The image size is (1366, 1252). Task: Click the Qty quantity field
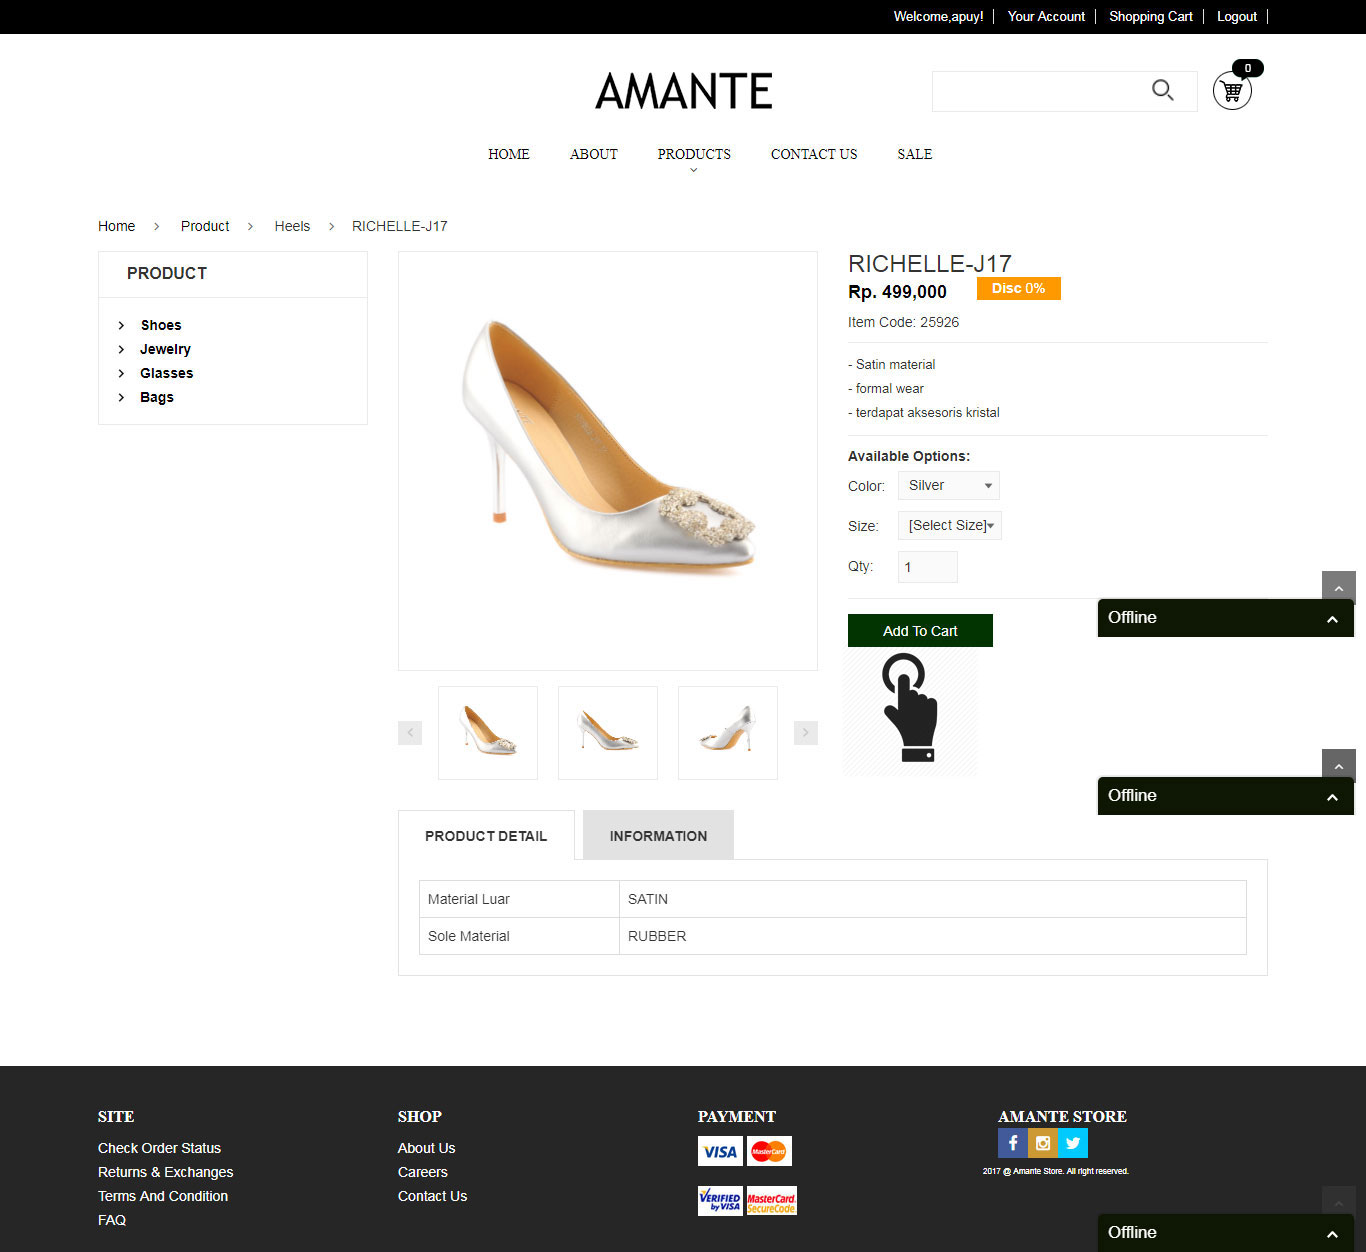[928, 567]
